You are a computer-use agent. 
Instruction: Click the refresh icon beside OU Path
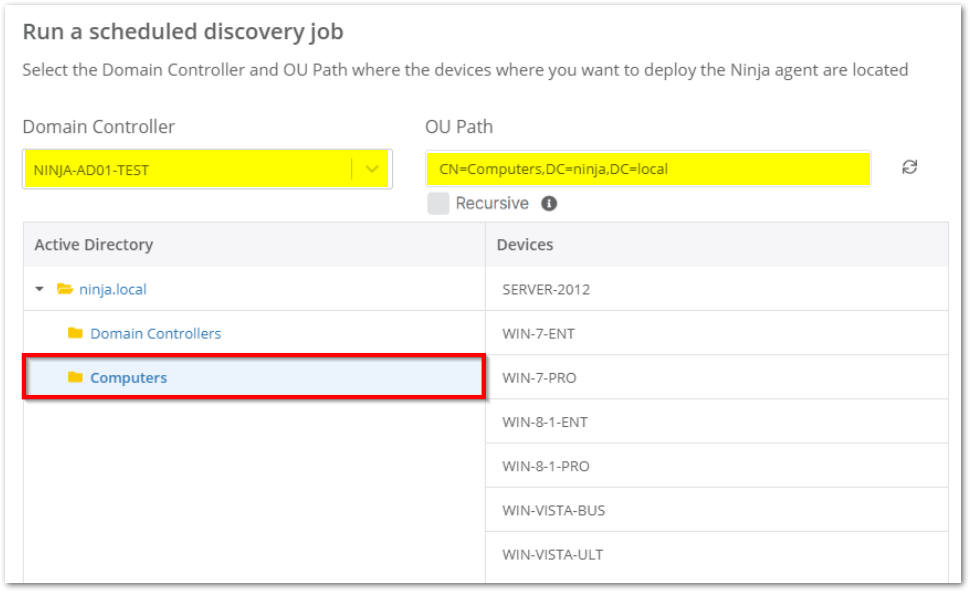pyautogui.click(x=908, y=168)
